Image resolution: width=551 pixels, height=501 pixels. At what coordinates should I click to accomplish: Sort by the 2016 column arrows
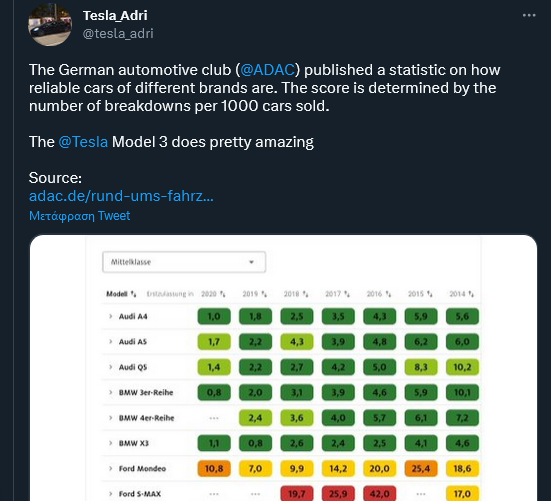(388, 294)
